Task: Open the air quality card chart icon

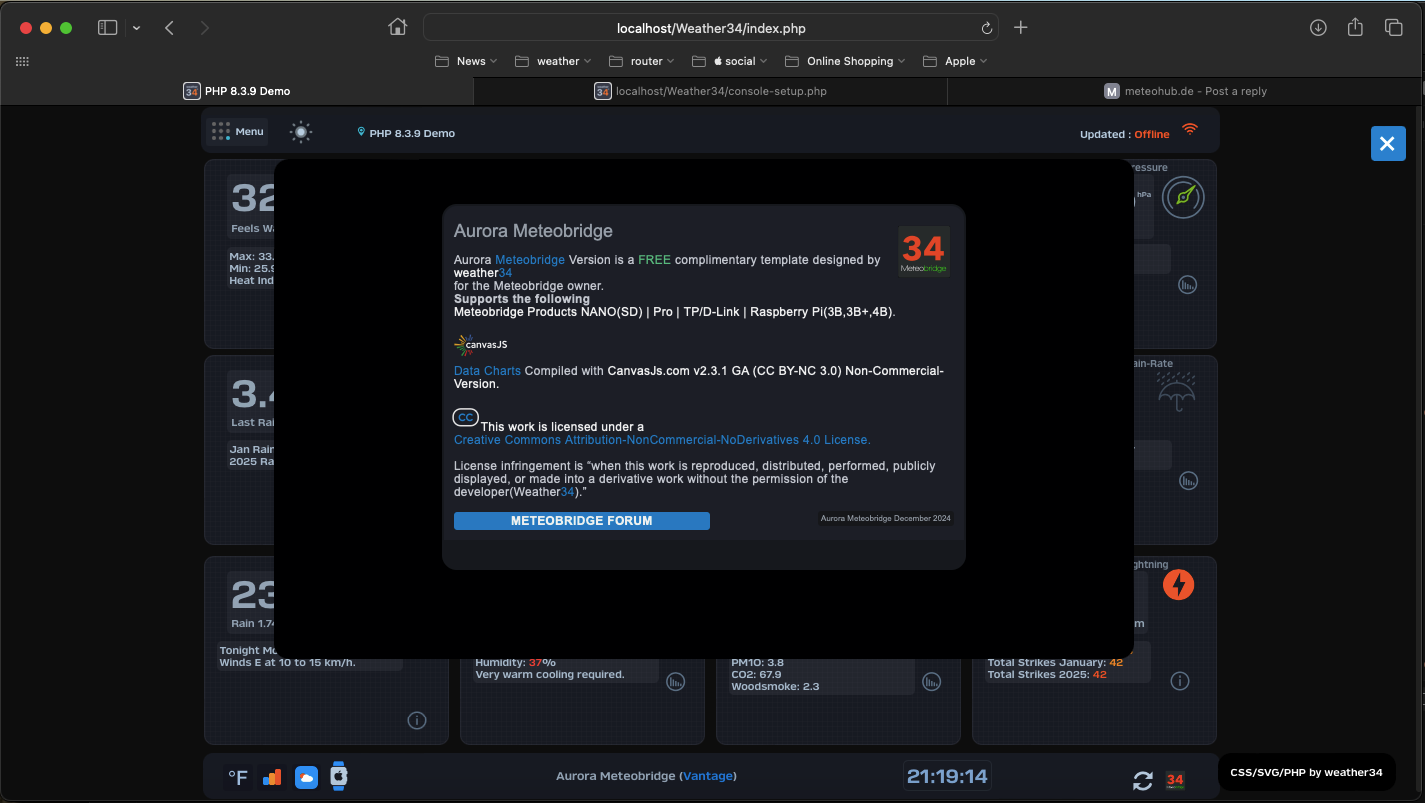Action: coord(931,681)
